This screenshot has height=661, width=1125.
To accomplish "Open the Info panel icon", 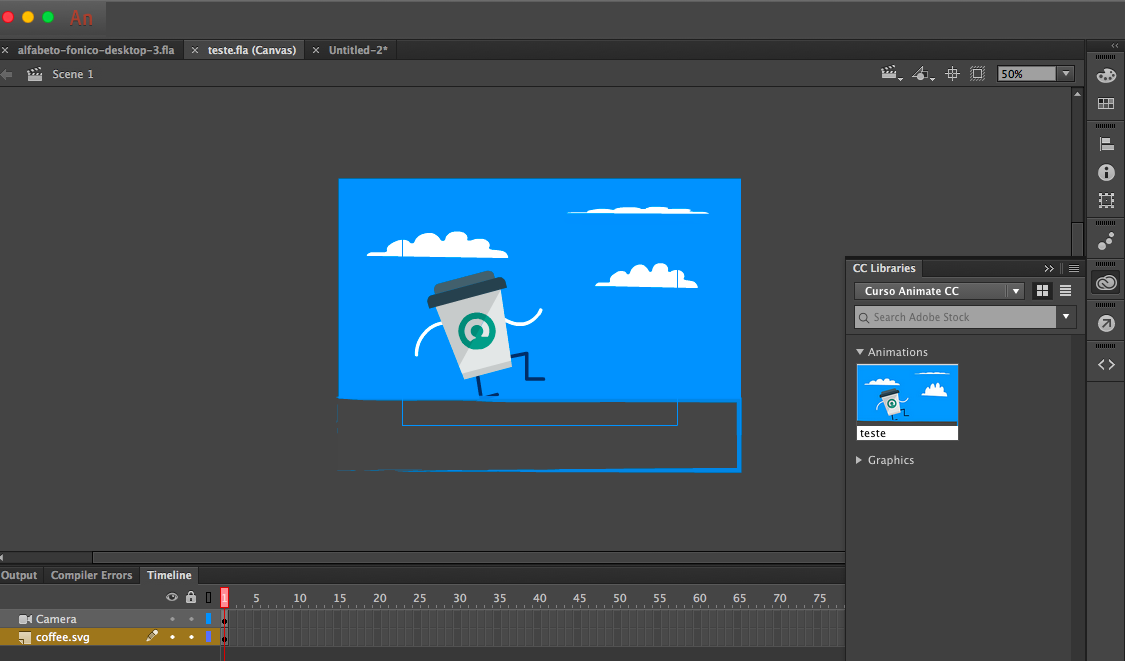I will tap(1106, 172).
